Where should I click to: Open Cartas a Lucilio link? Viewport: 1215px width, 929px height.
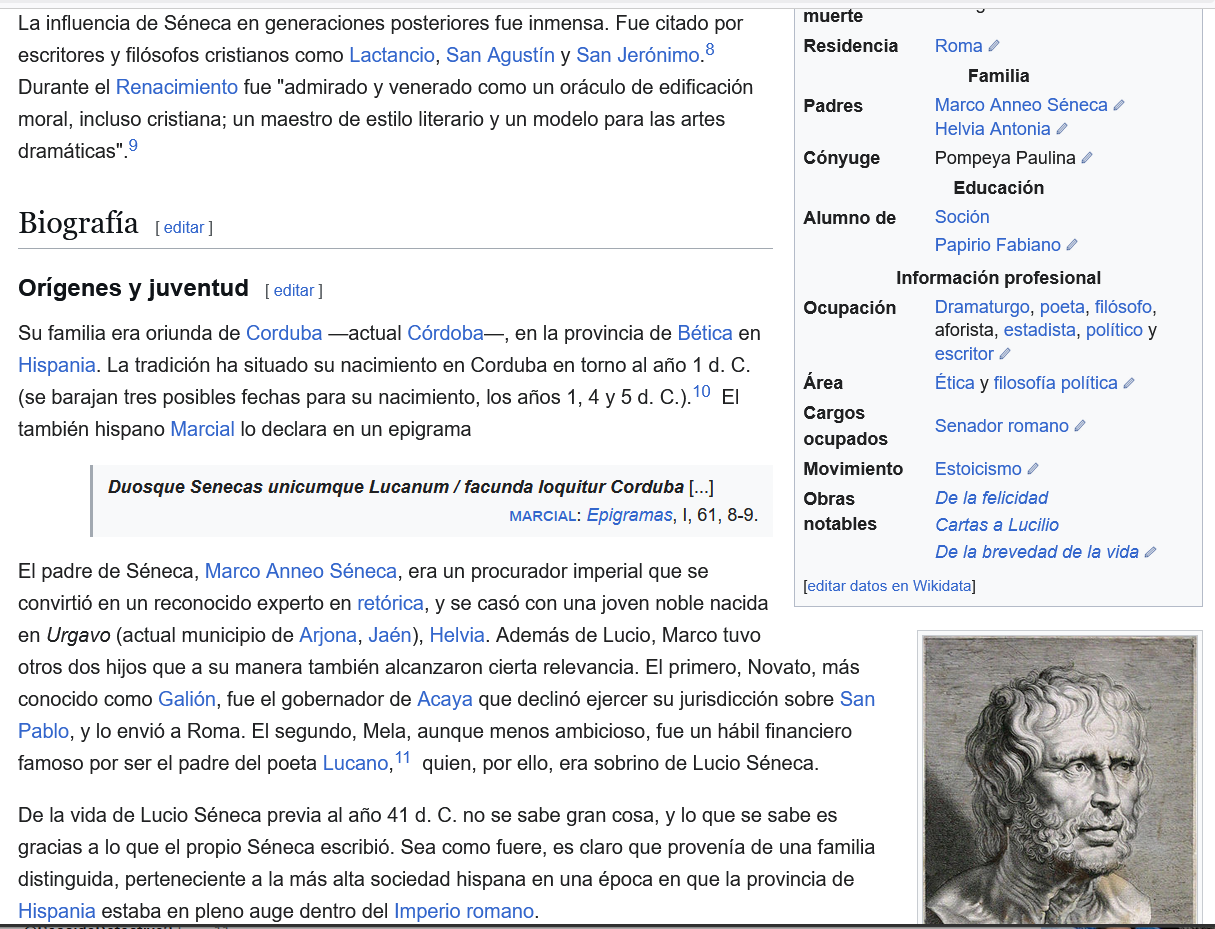tap(997, 525)
